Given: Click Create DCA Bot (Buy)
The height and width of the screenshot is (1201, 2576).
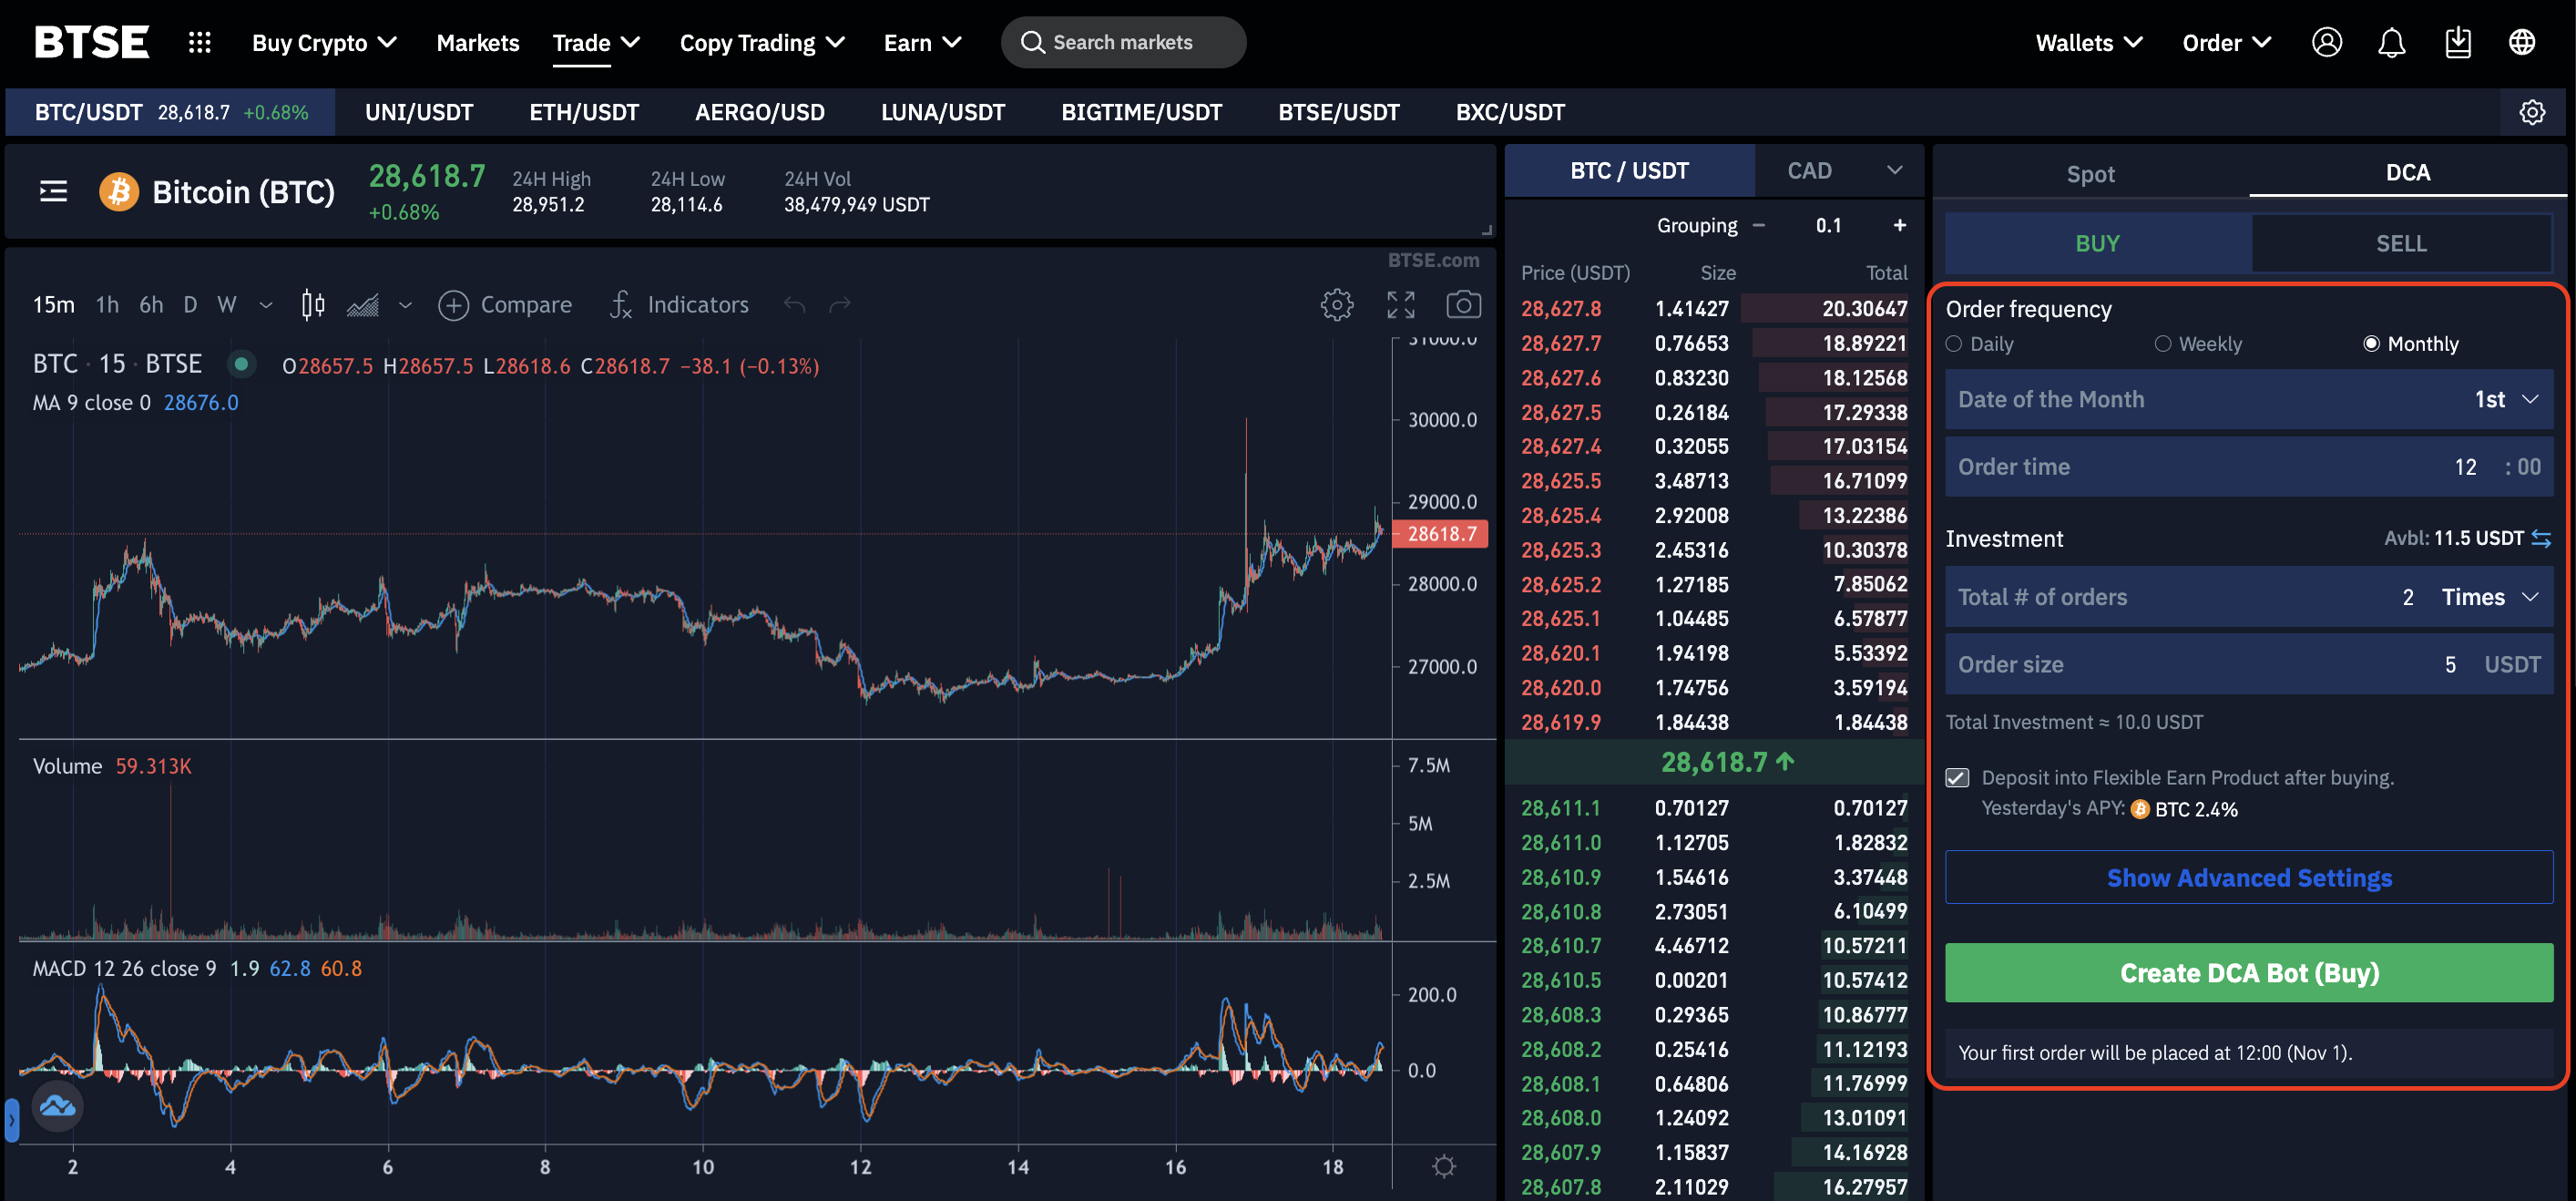Looking at the screenshot, I should [2248, 972].
